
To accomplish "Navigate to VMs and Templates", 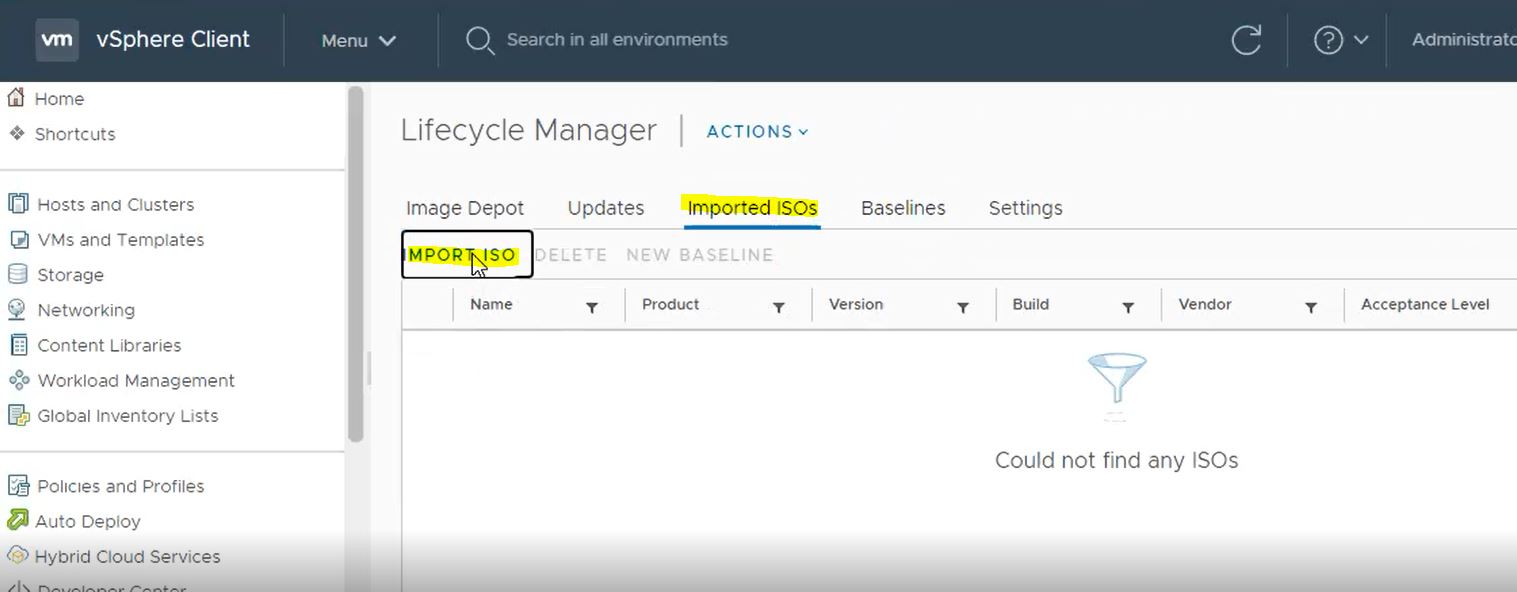I will [121, 240].
